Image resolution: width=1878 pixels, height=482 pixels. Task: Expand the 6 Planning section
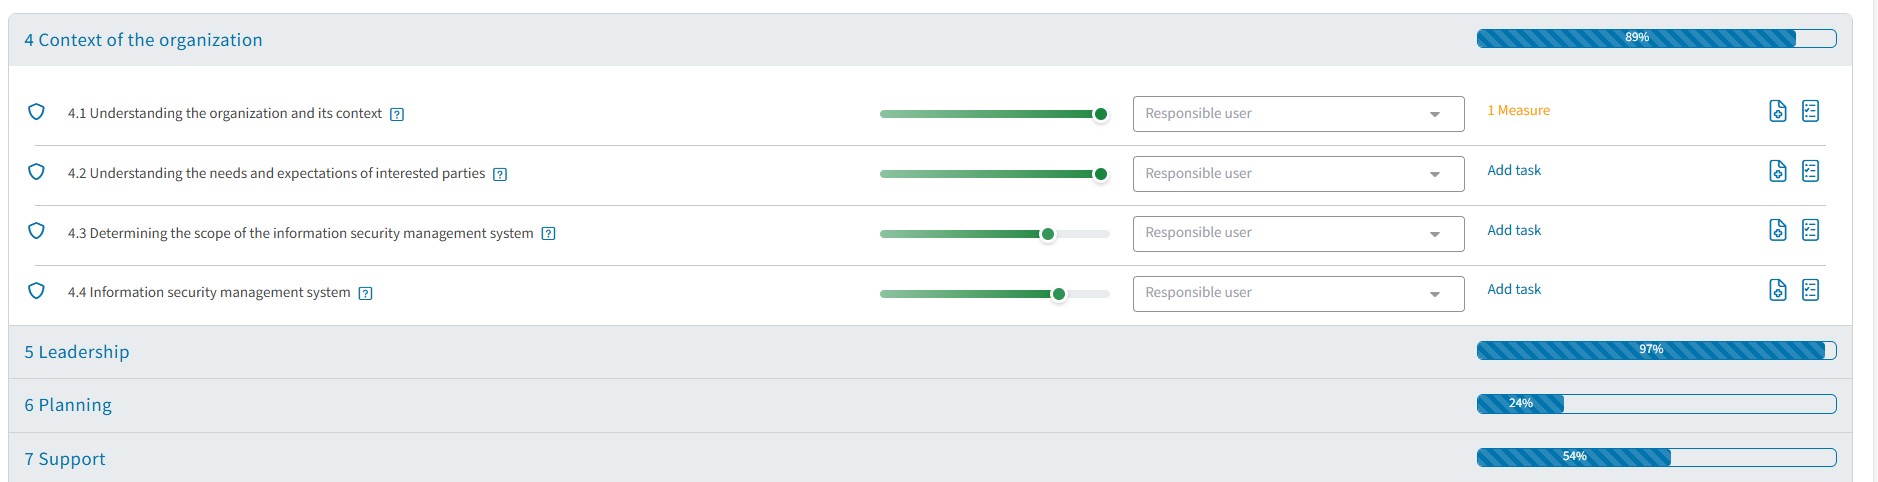coord(68,405)
